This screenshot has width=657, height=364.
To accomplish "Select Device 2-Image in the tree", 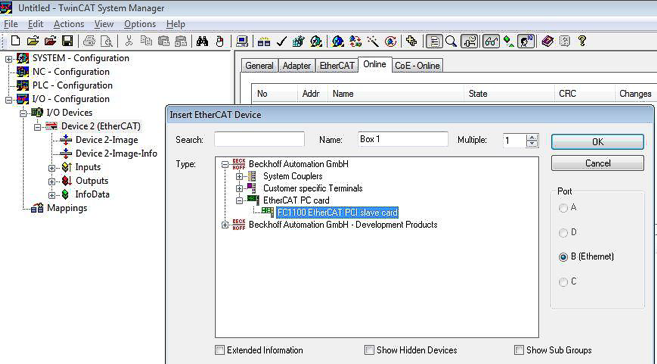I will coord(106,140).
